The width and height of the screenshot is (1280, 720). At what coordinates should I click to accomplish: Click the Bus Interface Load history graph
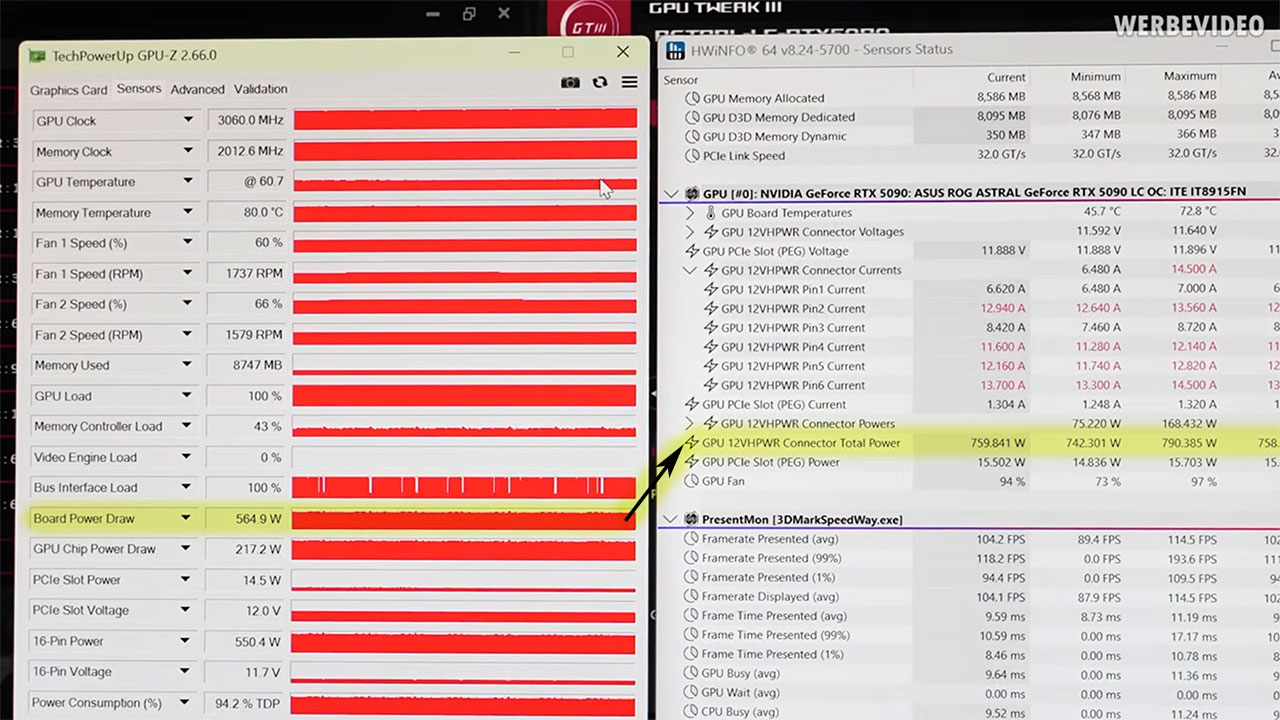[x=465, y=487]
